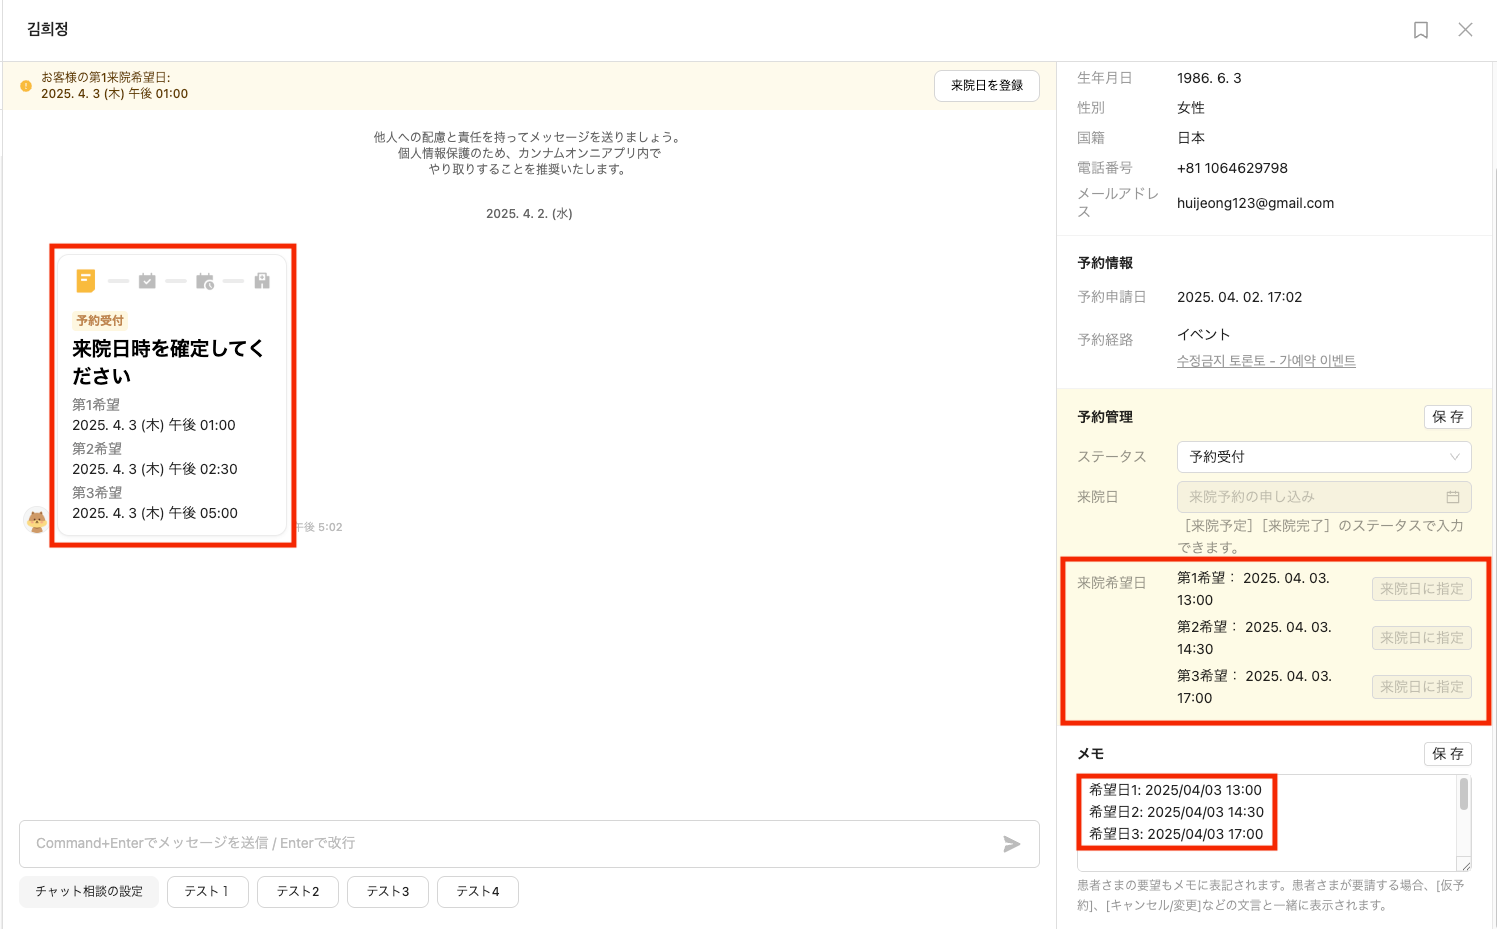The image size is (1497, 929).
Task: Click the calendar check step icon
Action: pyautogui.click(x=147, y=281)
